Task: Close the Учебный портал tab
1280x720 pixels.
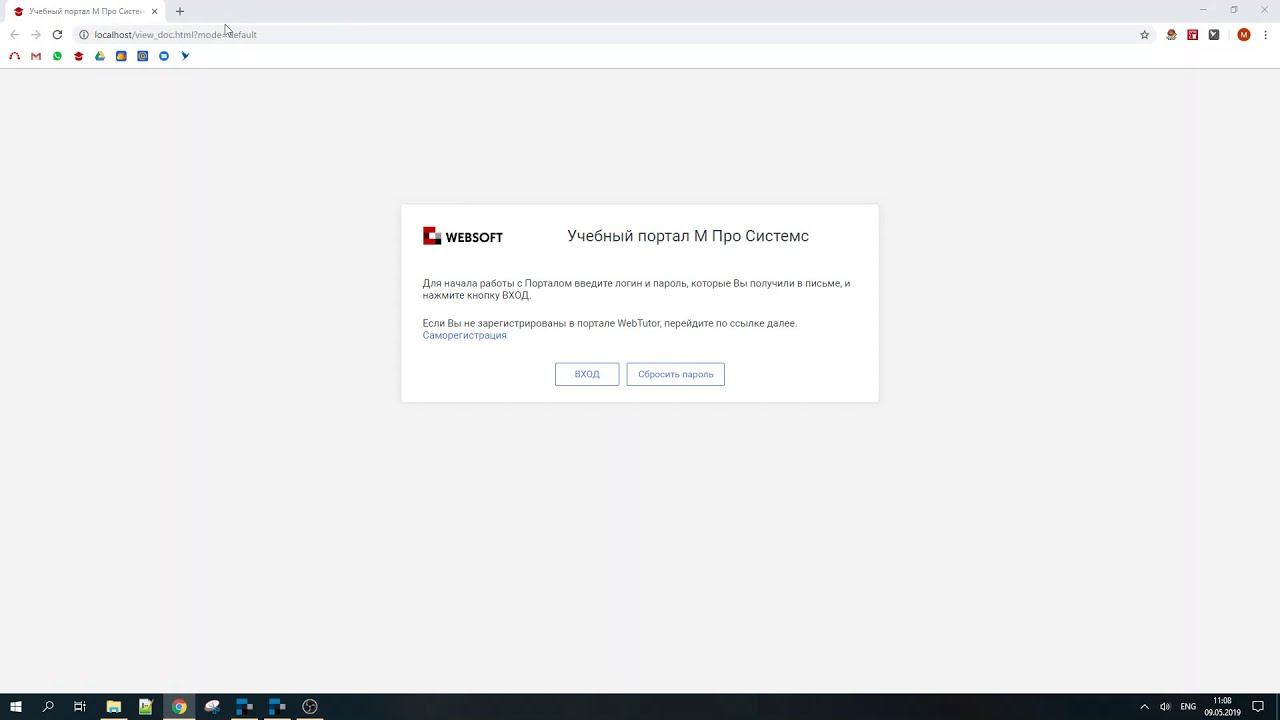Action: pos(154,11)
